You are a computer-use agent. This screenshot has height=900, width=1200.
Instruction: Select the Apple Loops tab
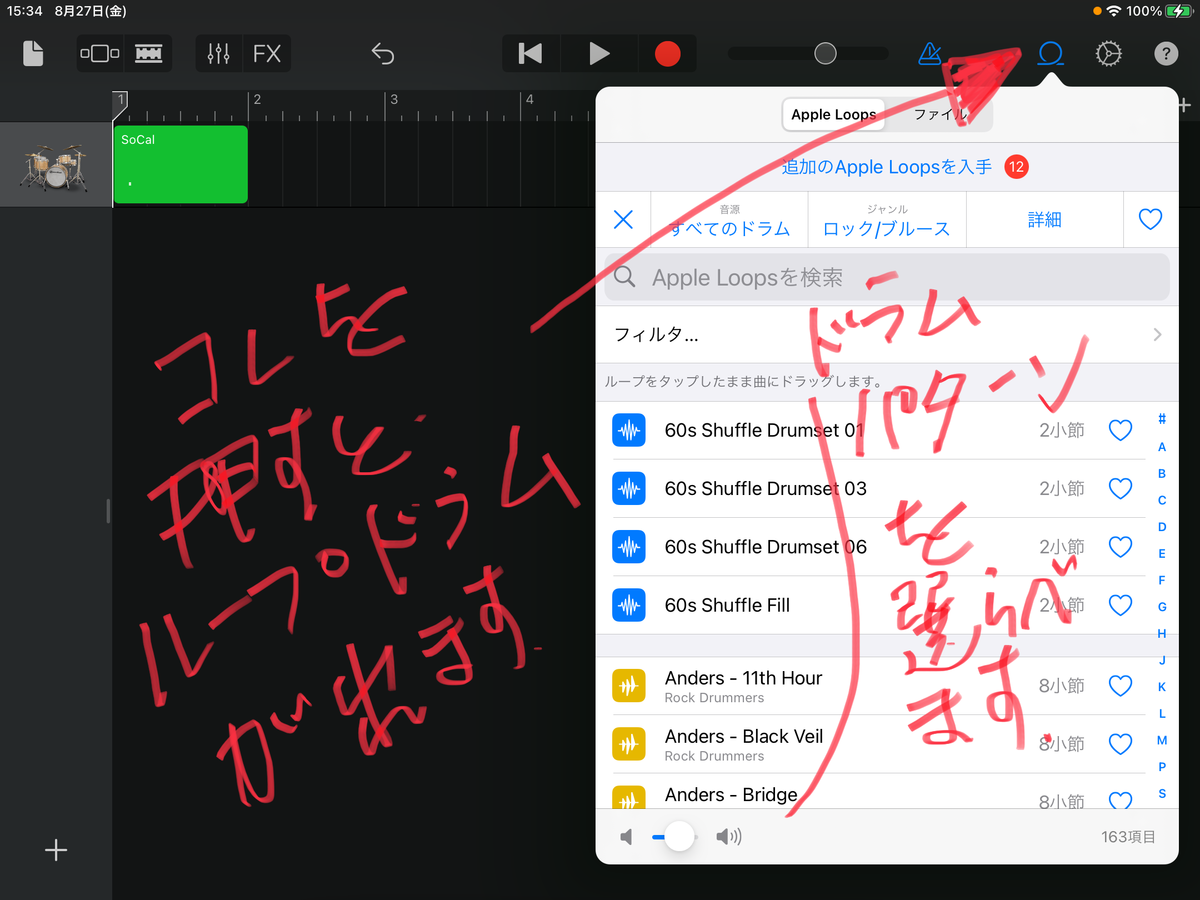click(x=834, y=114)
